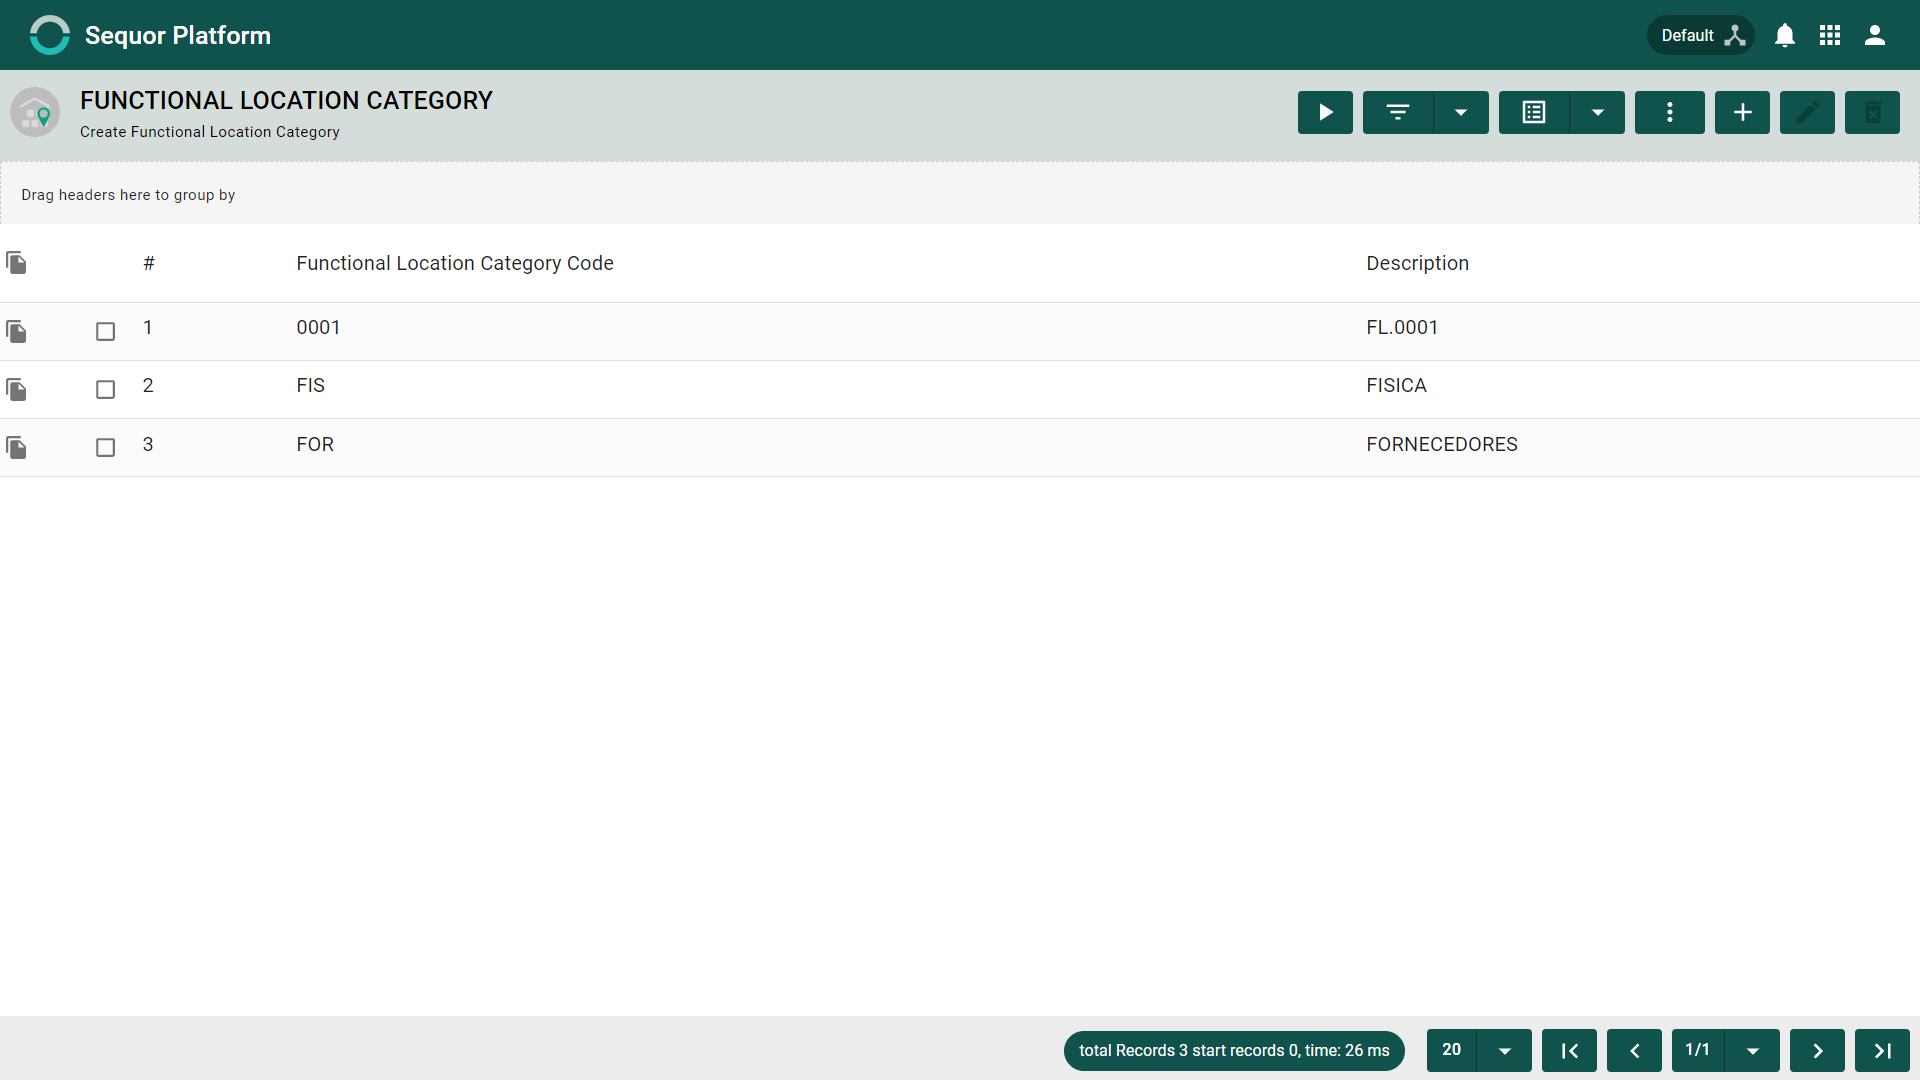Click row number 2 cell
This screenshot has height=1080, width=1920.
pyautogui.click(x=148, y=386)
